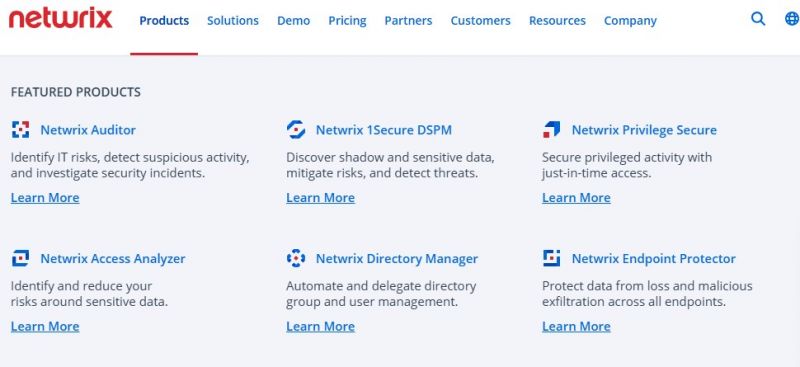800x367 pixels.
Task: Follow Learn More under Netwrix Directory Manager
Action: click(x=320, y=326)
